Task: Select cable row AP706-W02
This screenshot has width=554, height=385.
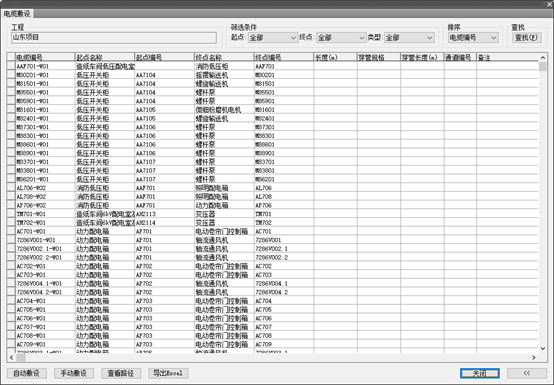Action: (272, 205)
